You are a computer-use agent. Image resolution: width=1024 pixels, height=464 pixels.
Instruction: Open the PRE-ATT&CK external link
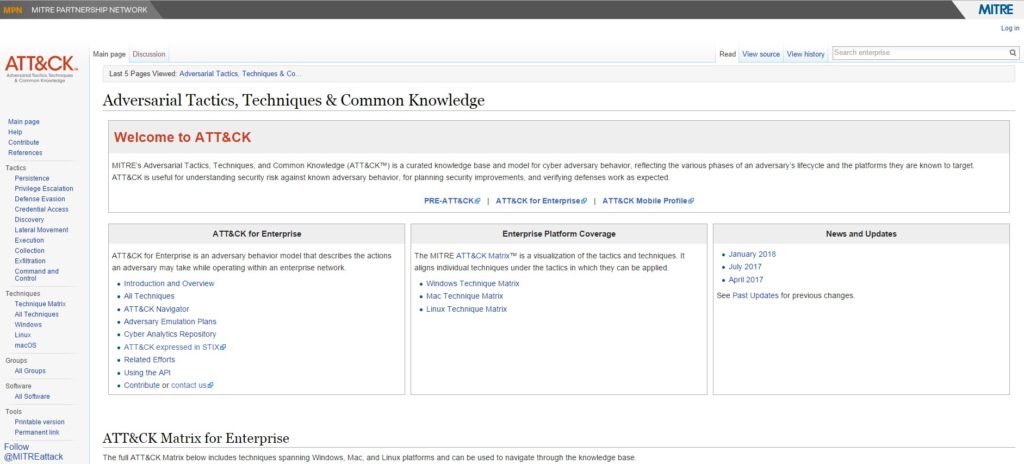pos(452,201)
